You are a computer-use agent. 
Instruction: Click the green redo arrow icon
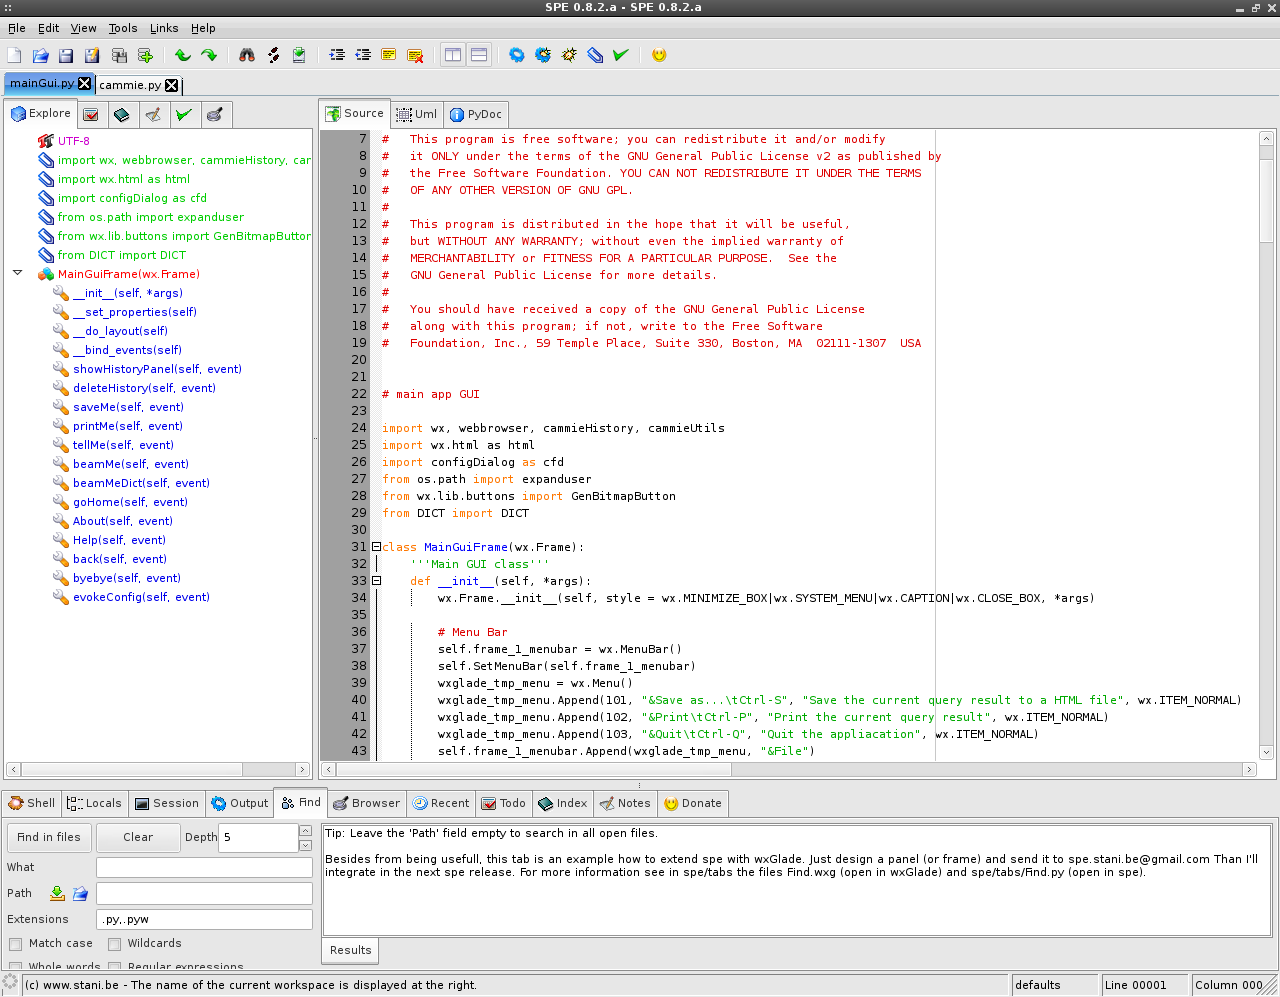[209, 55]
